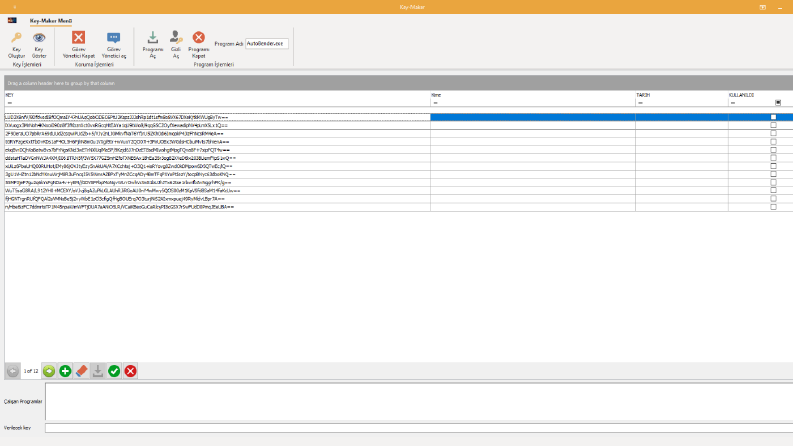Click the Kime cell of selected row
The image size is (793, 446).
pos(533,117)
